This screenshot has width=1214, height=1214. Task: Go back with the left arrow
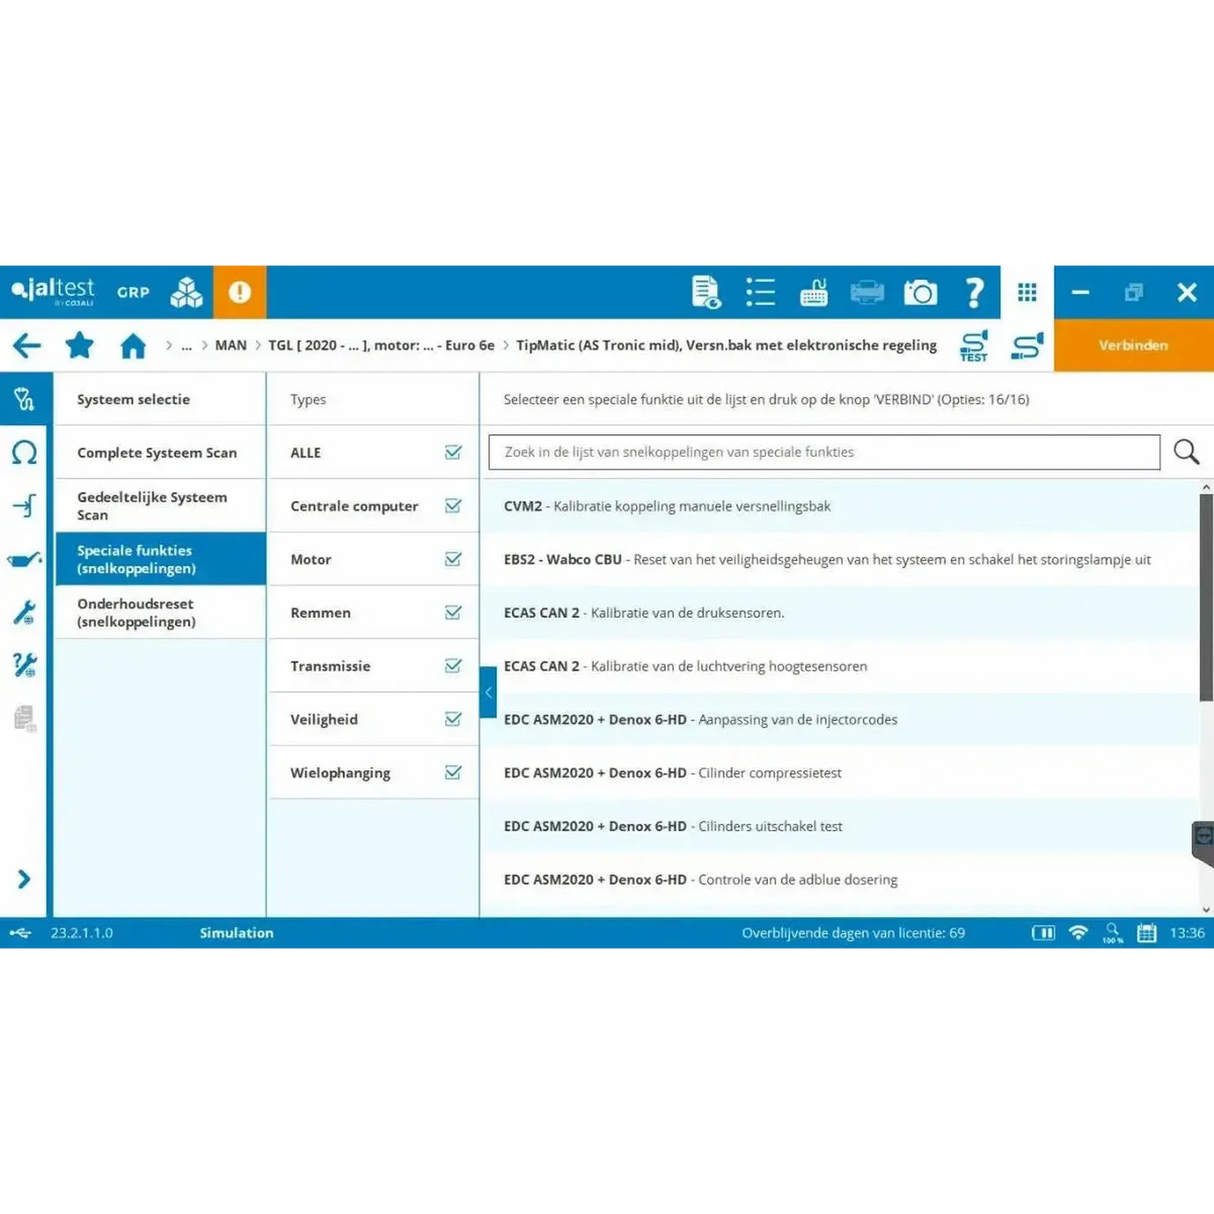[27, 346]
